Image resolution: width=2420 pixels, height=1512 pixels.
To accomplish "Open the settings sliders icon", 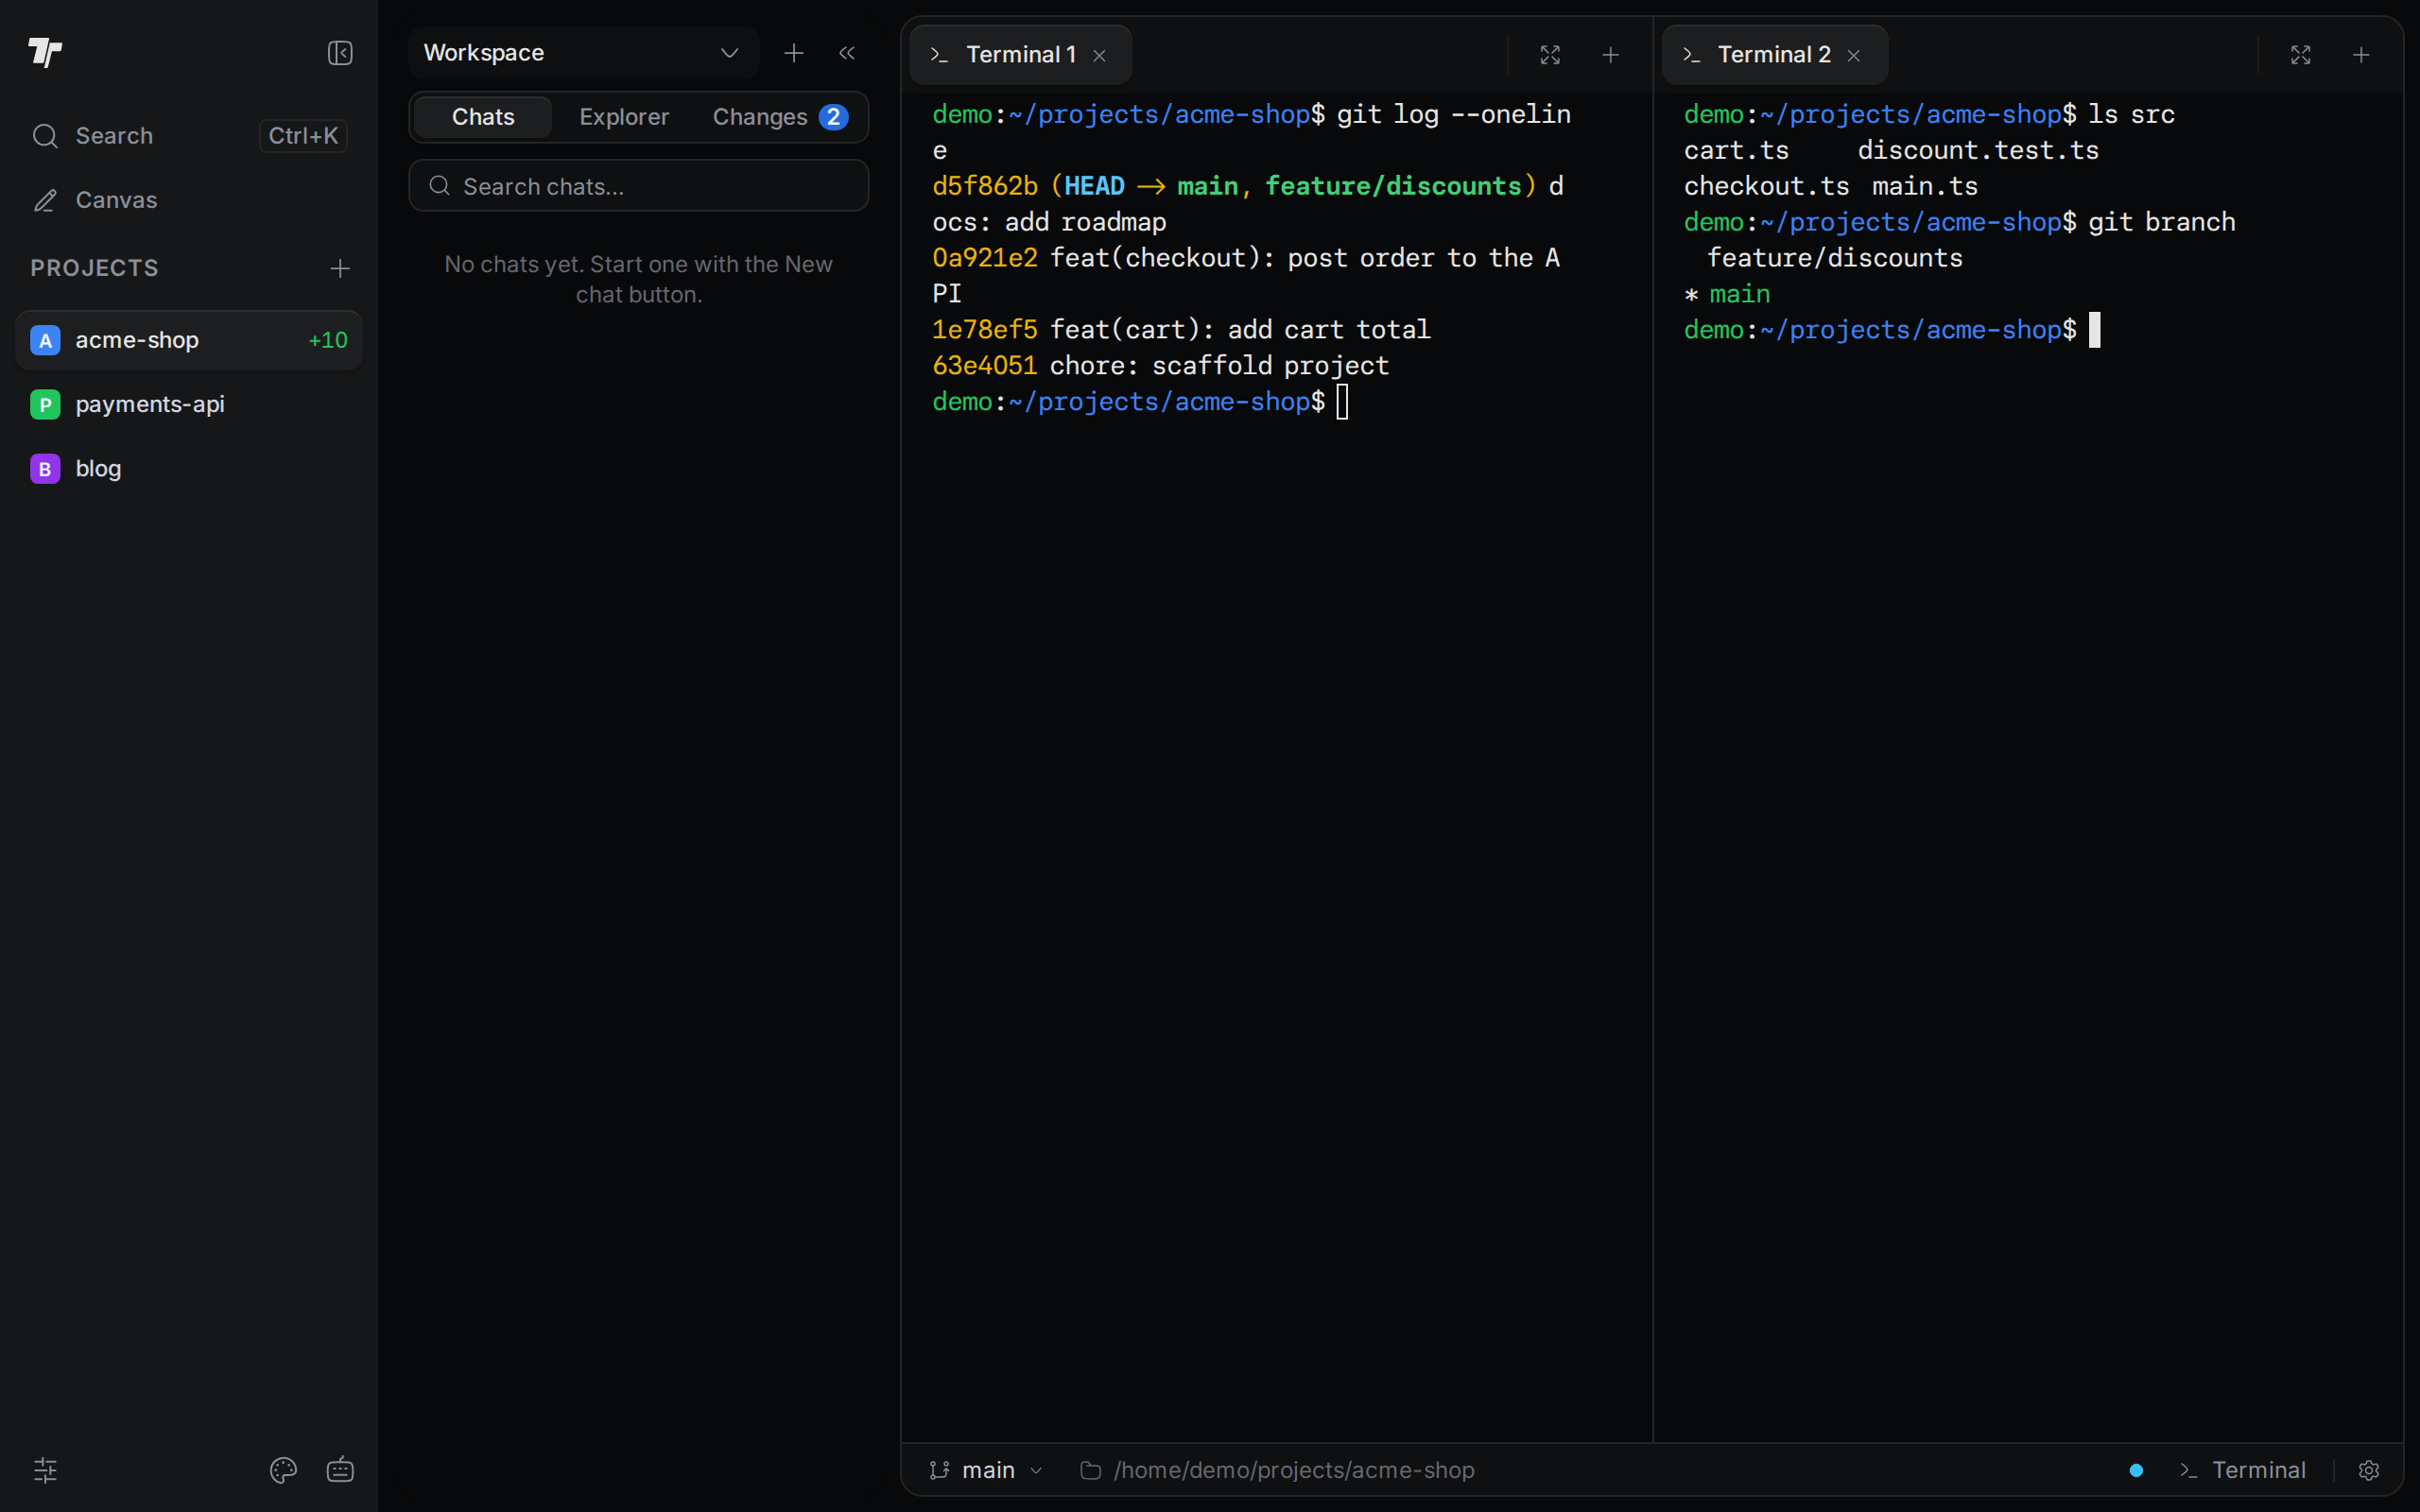I will point(45,1469).
